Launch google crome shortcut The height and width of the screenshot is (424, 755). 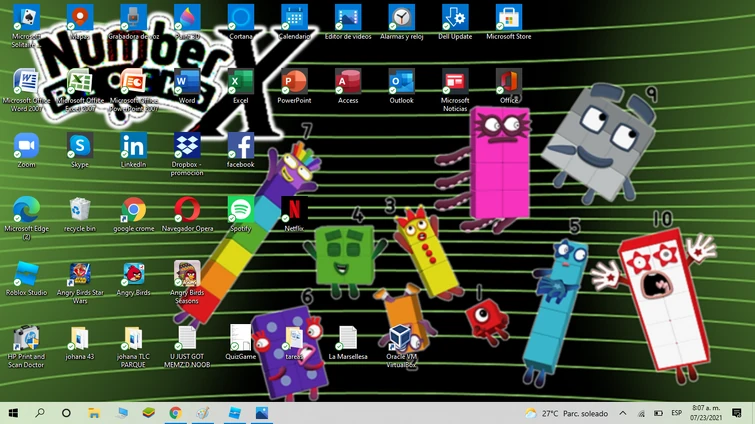pos(133,210)
